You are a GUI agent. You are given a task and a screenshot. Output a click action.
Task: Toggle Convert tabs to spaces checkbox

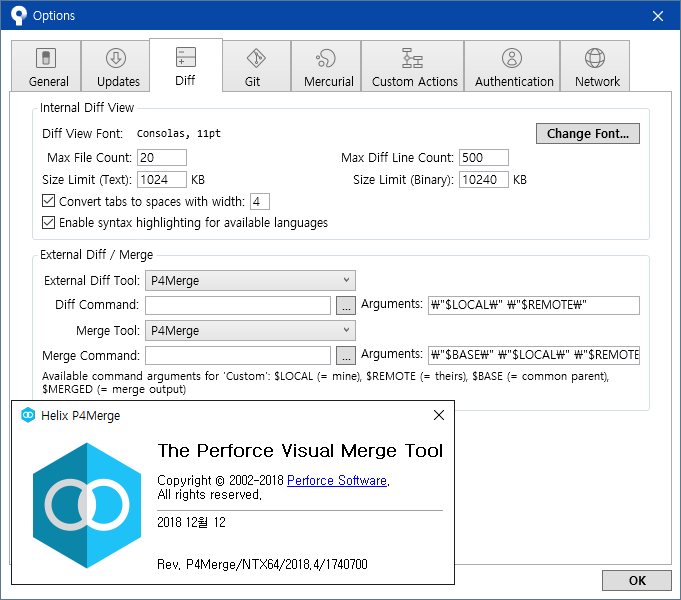48,201
